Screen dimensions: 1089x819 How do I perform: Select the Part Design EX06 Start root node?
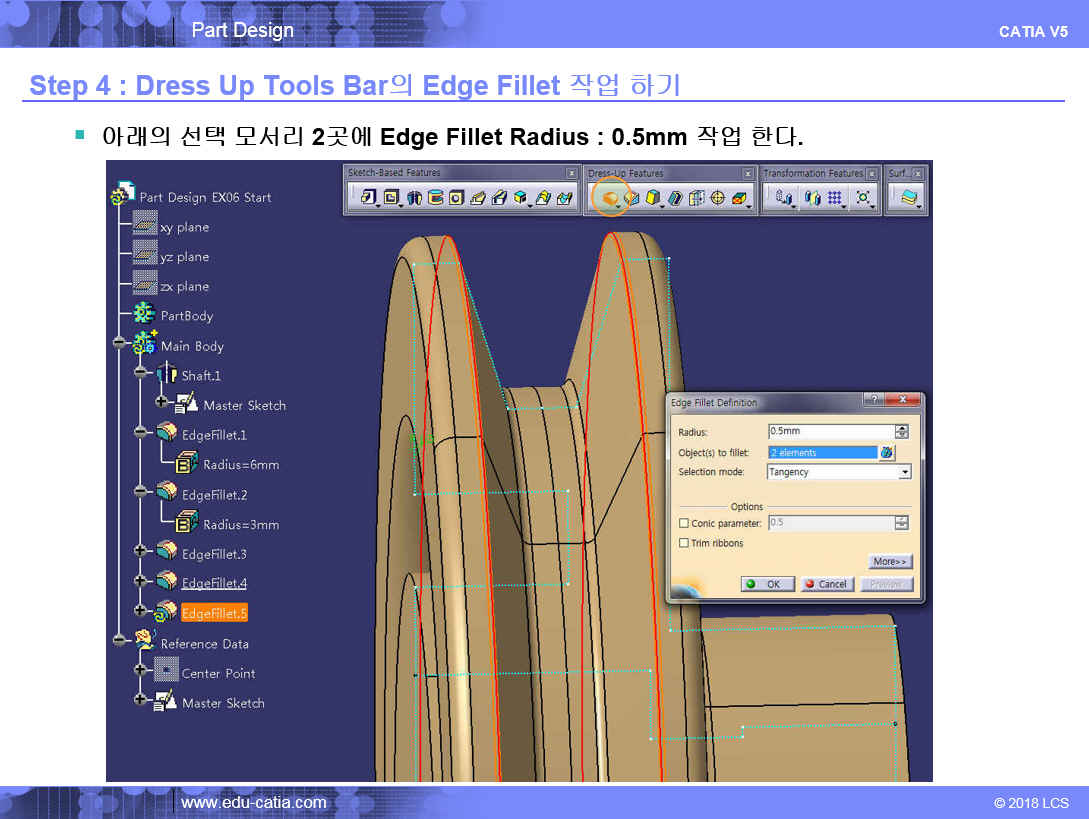coord(205,197)
